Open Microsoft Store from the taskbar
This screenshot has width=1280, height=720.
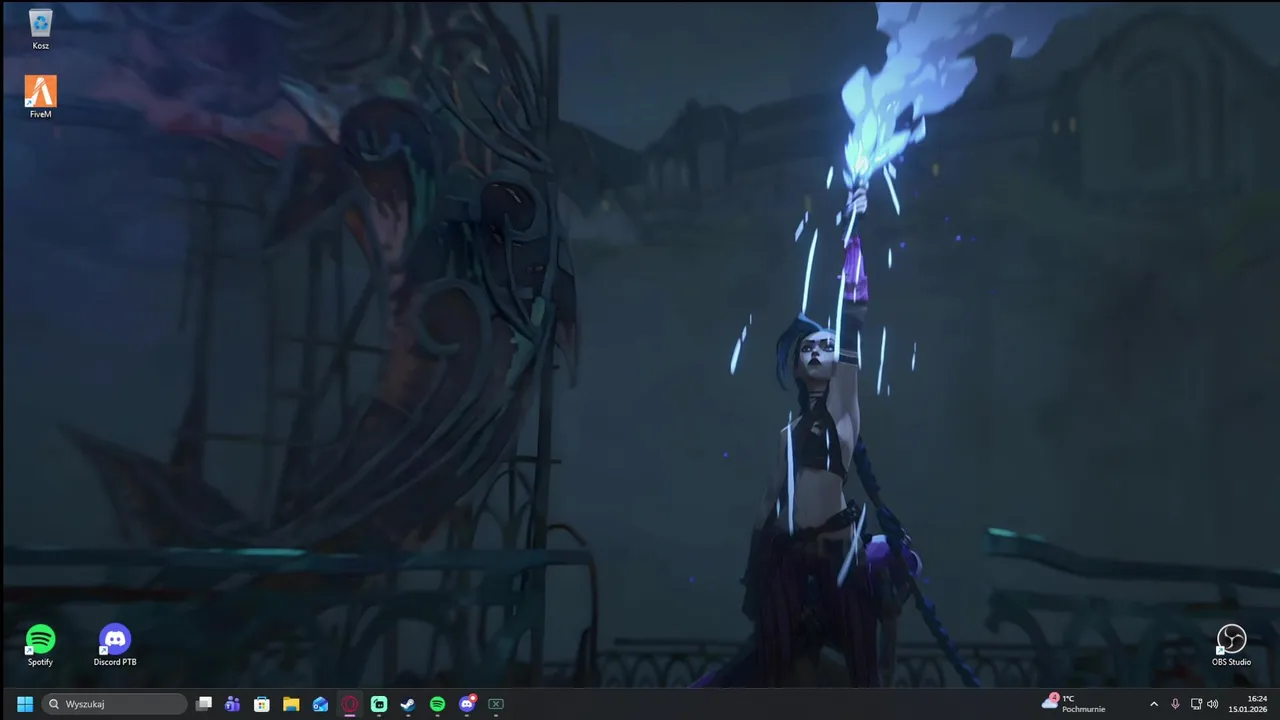click(262, 704)
